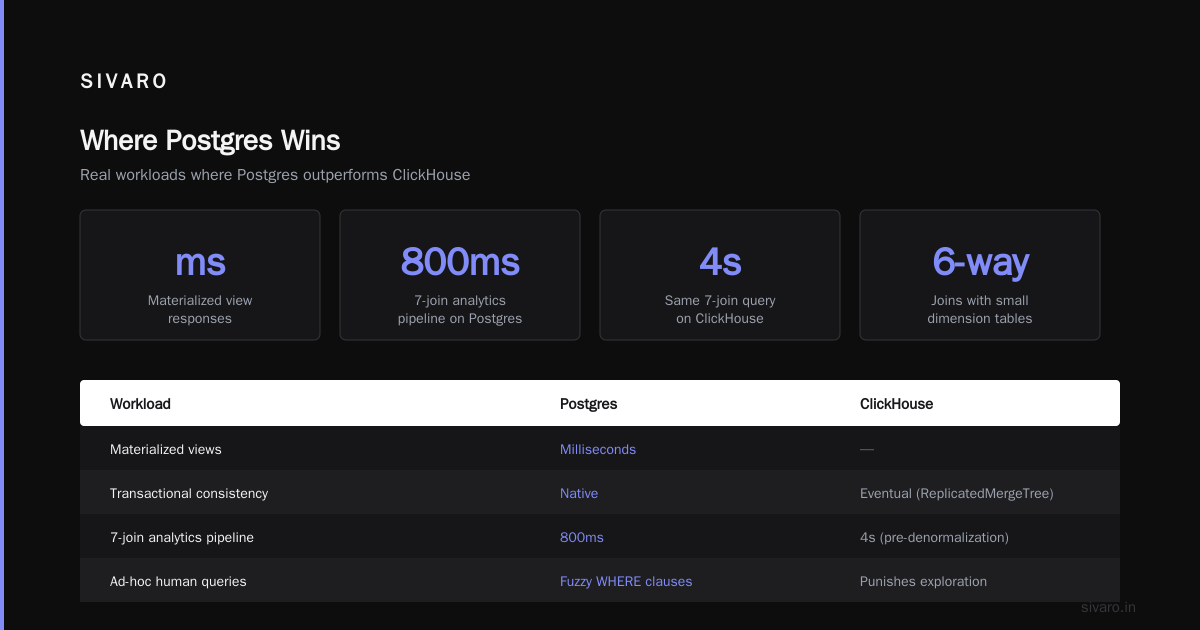Click the 'Milliseconds' cell
The width and height of the screenshot is (1200, 630).
598,449
